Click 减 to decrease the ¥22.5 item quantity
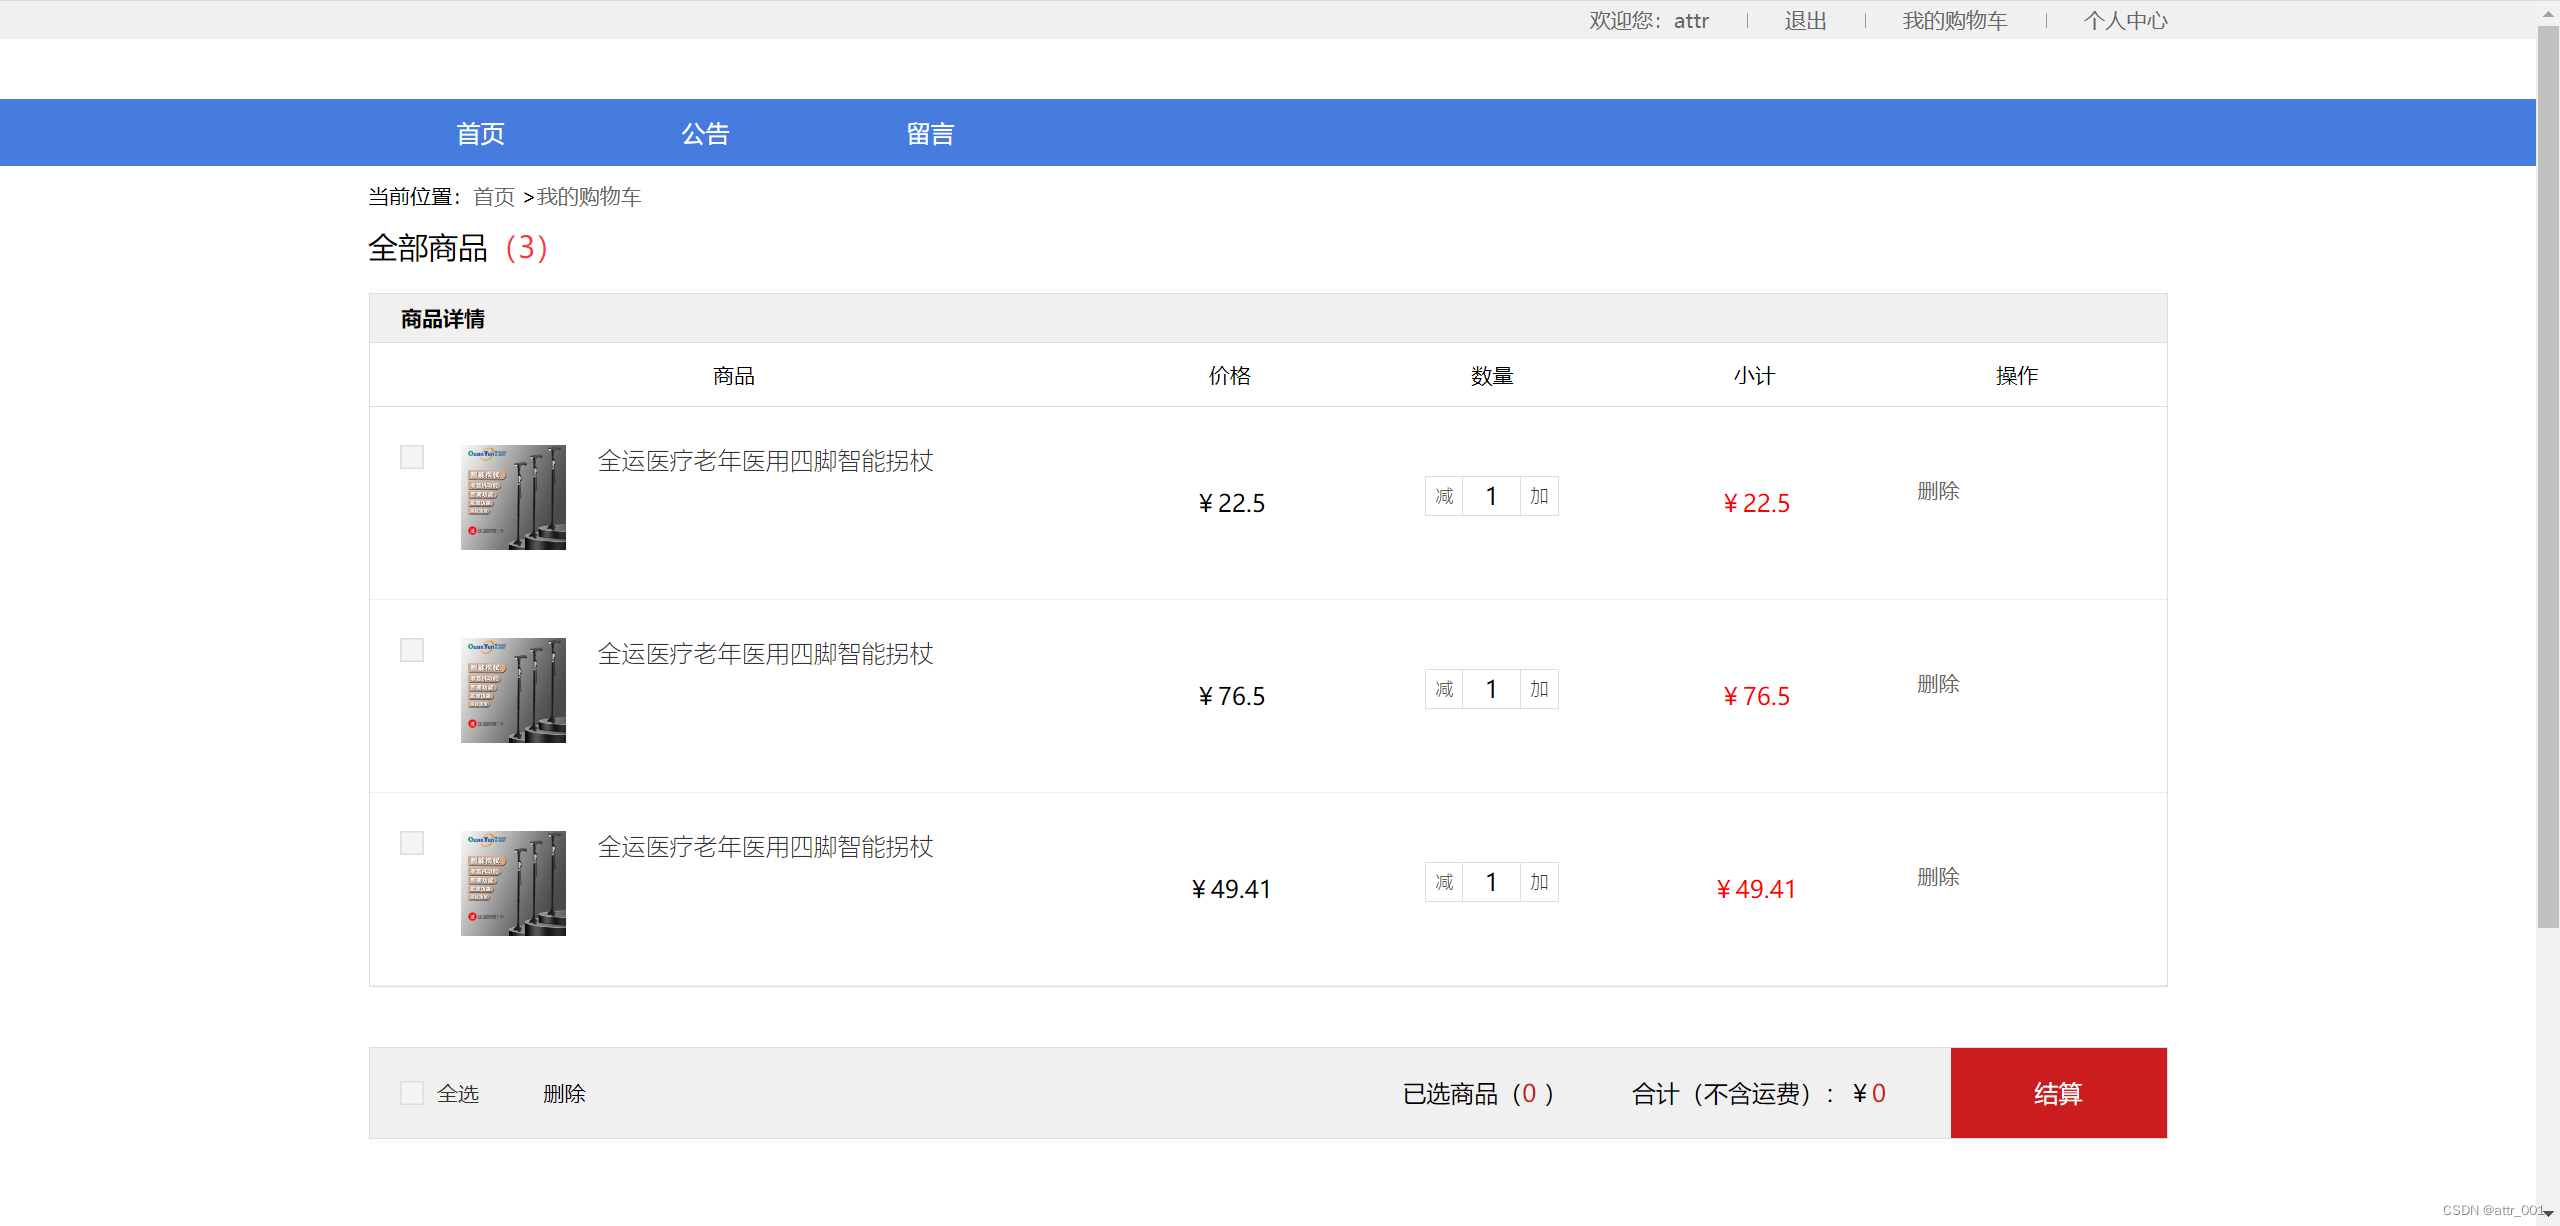 pyautogui.click(x=1444, y=496)
